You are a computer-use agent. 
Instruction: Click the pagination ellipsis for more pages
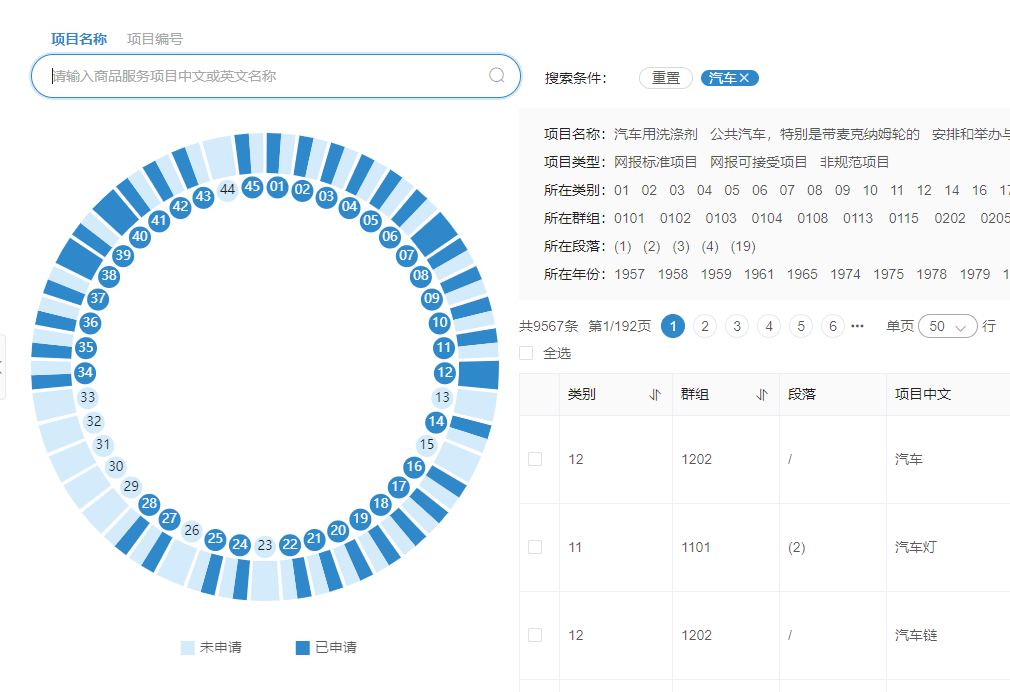coord(857,326)
